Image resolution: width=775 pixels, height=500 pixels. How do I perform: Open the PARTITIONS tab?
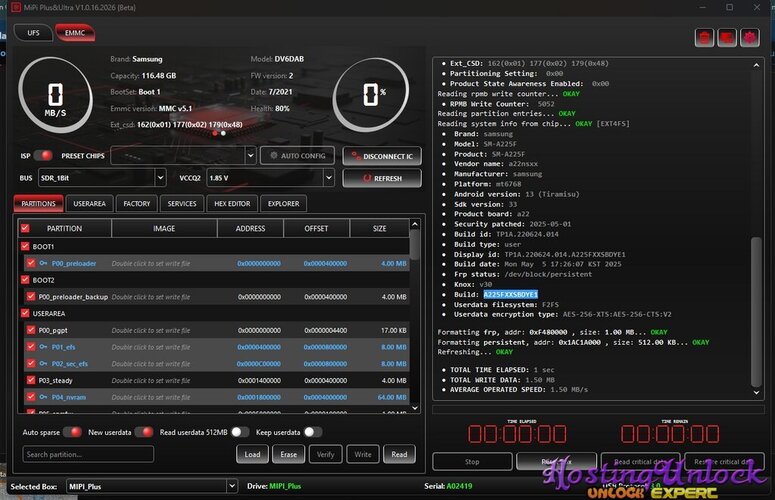39,204
